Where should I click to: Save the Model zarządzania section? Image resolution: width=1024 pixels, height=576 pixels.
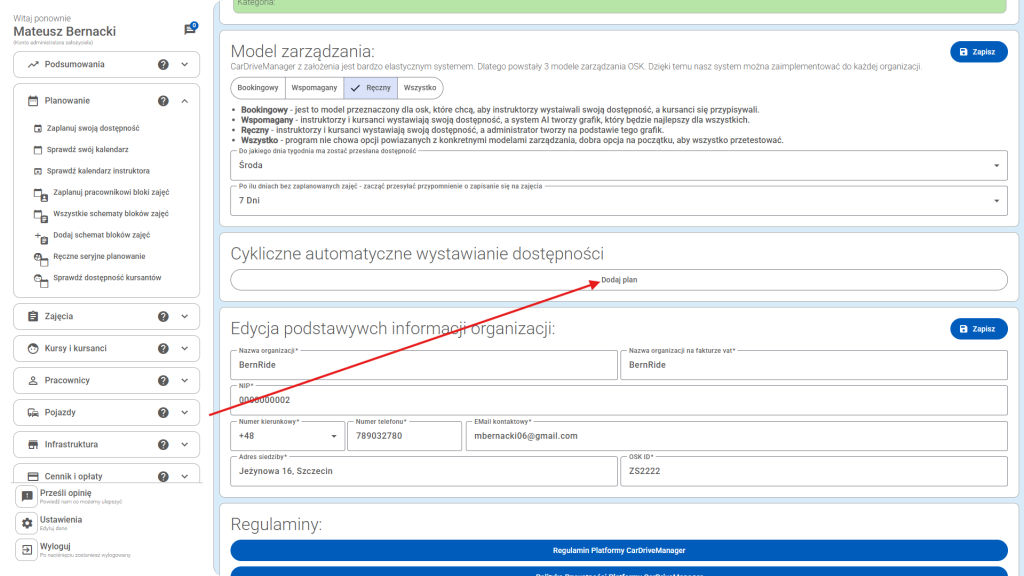(978, 52)
